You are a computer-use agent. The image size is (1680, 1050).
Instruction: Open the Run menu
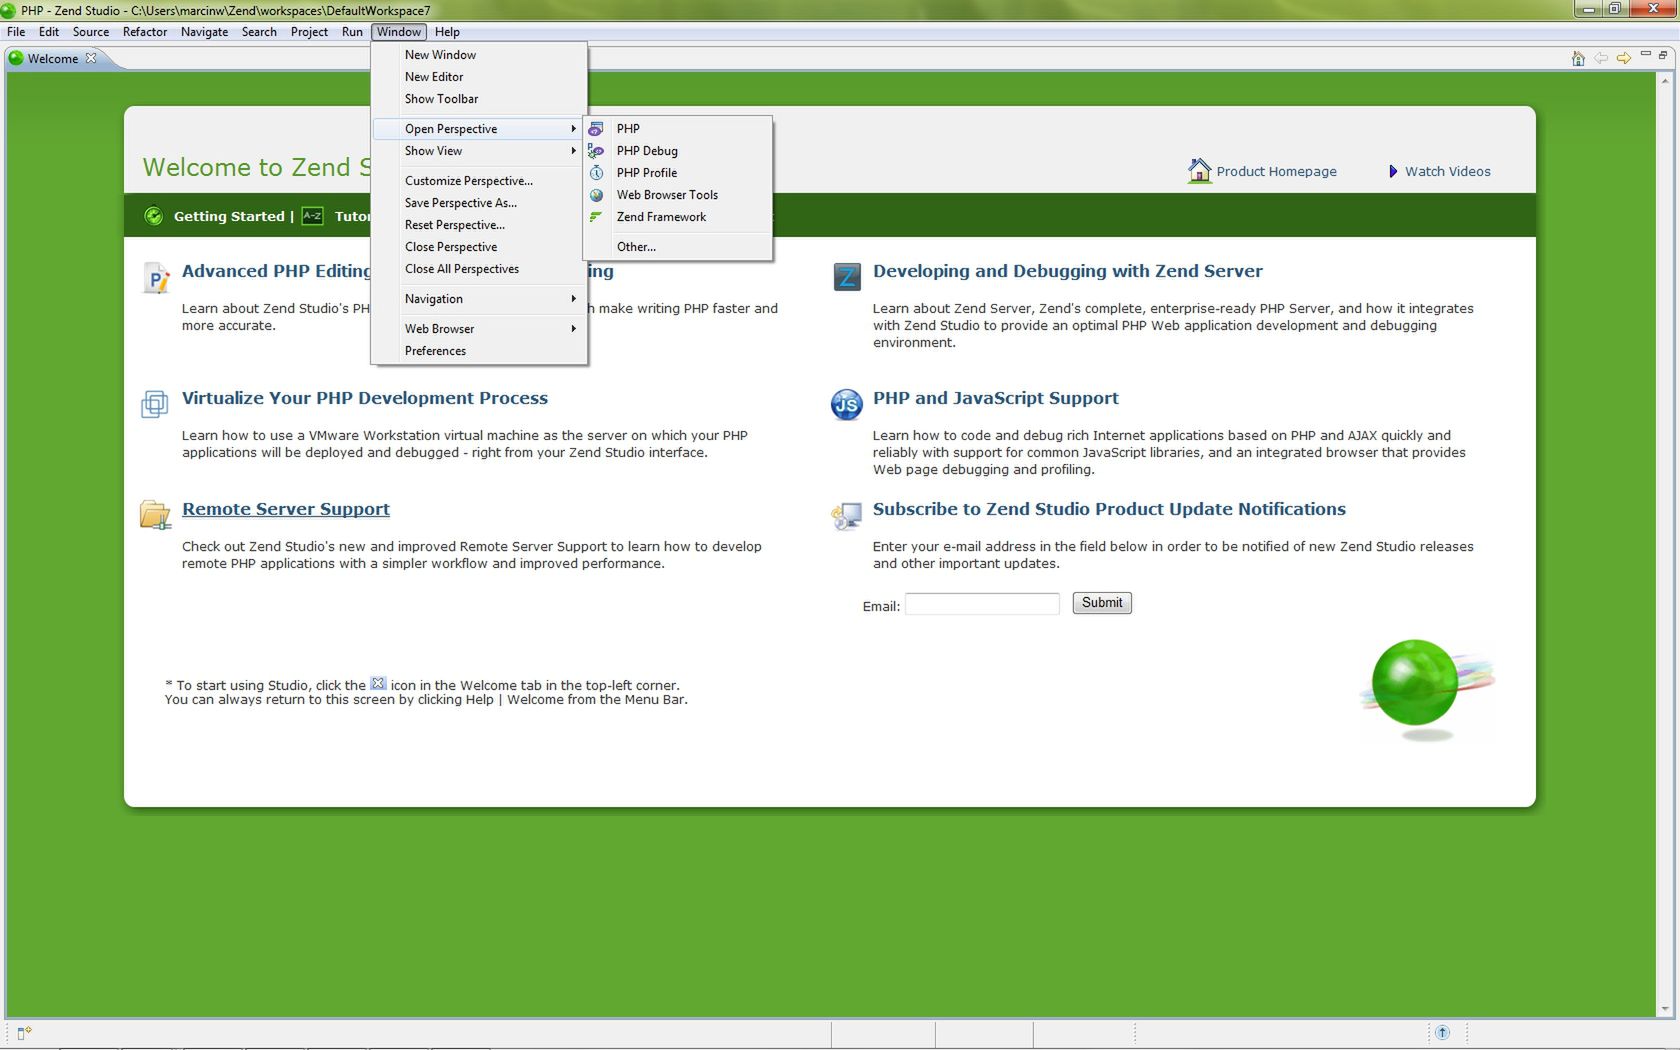[x=352, y=32]
